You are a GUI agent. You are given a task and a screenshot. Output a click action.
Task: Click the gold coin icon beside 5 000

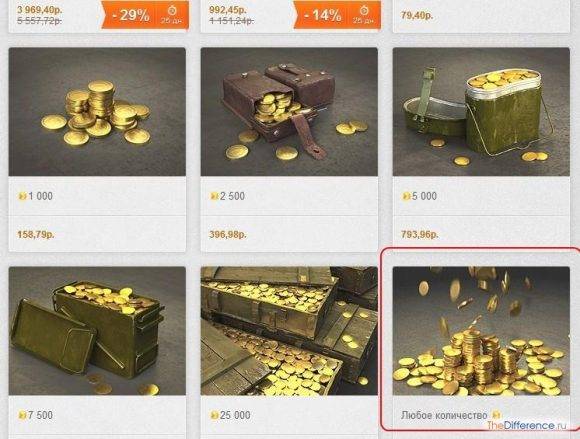tap(406, 196)
